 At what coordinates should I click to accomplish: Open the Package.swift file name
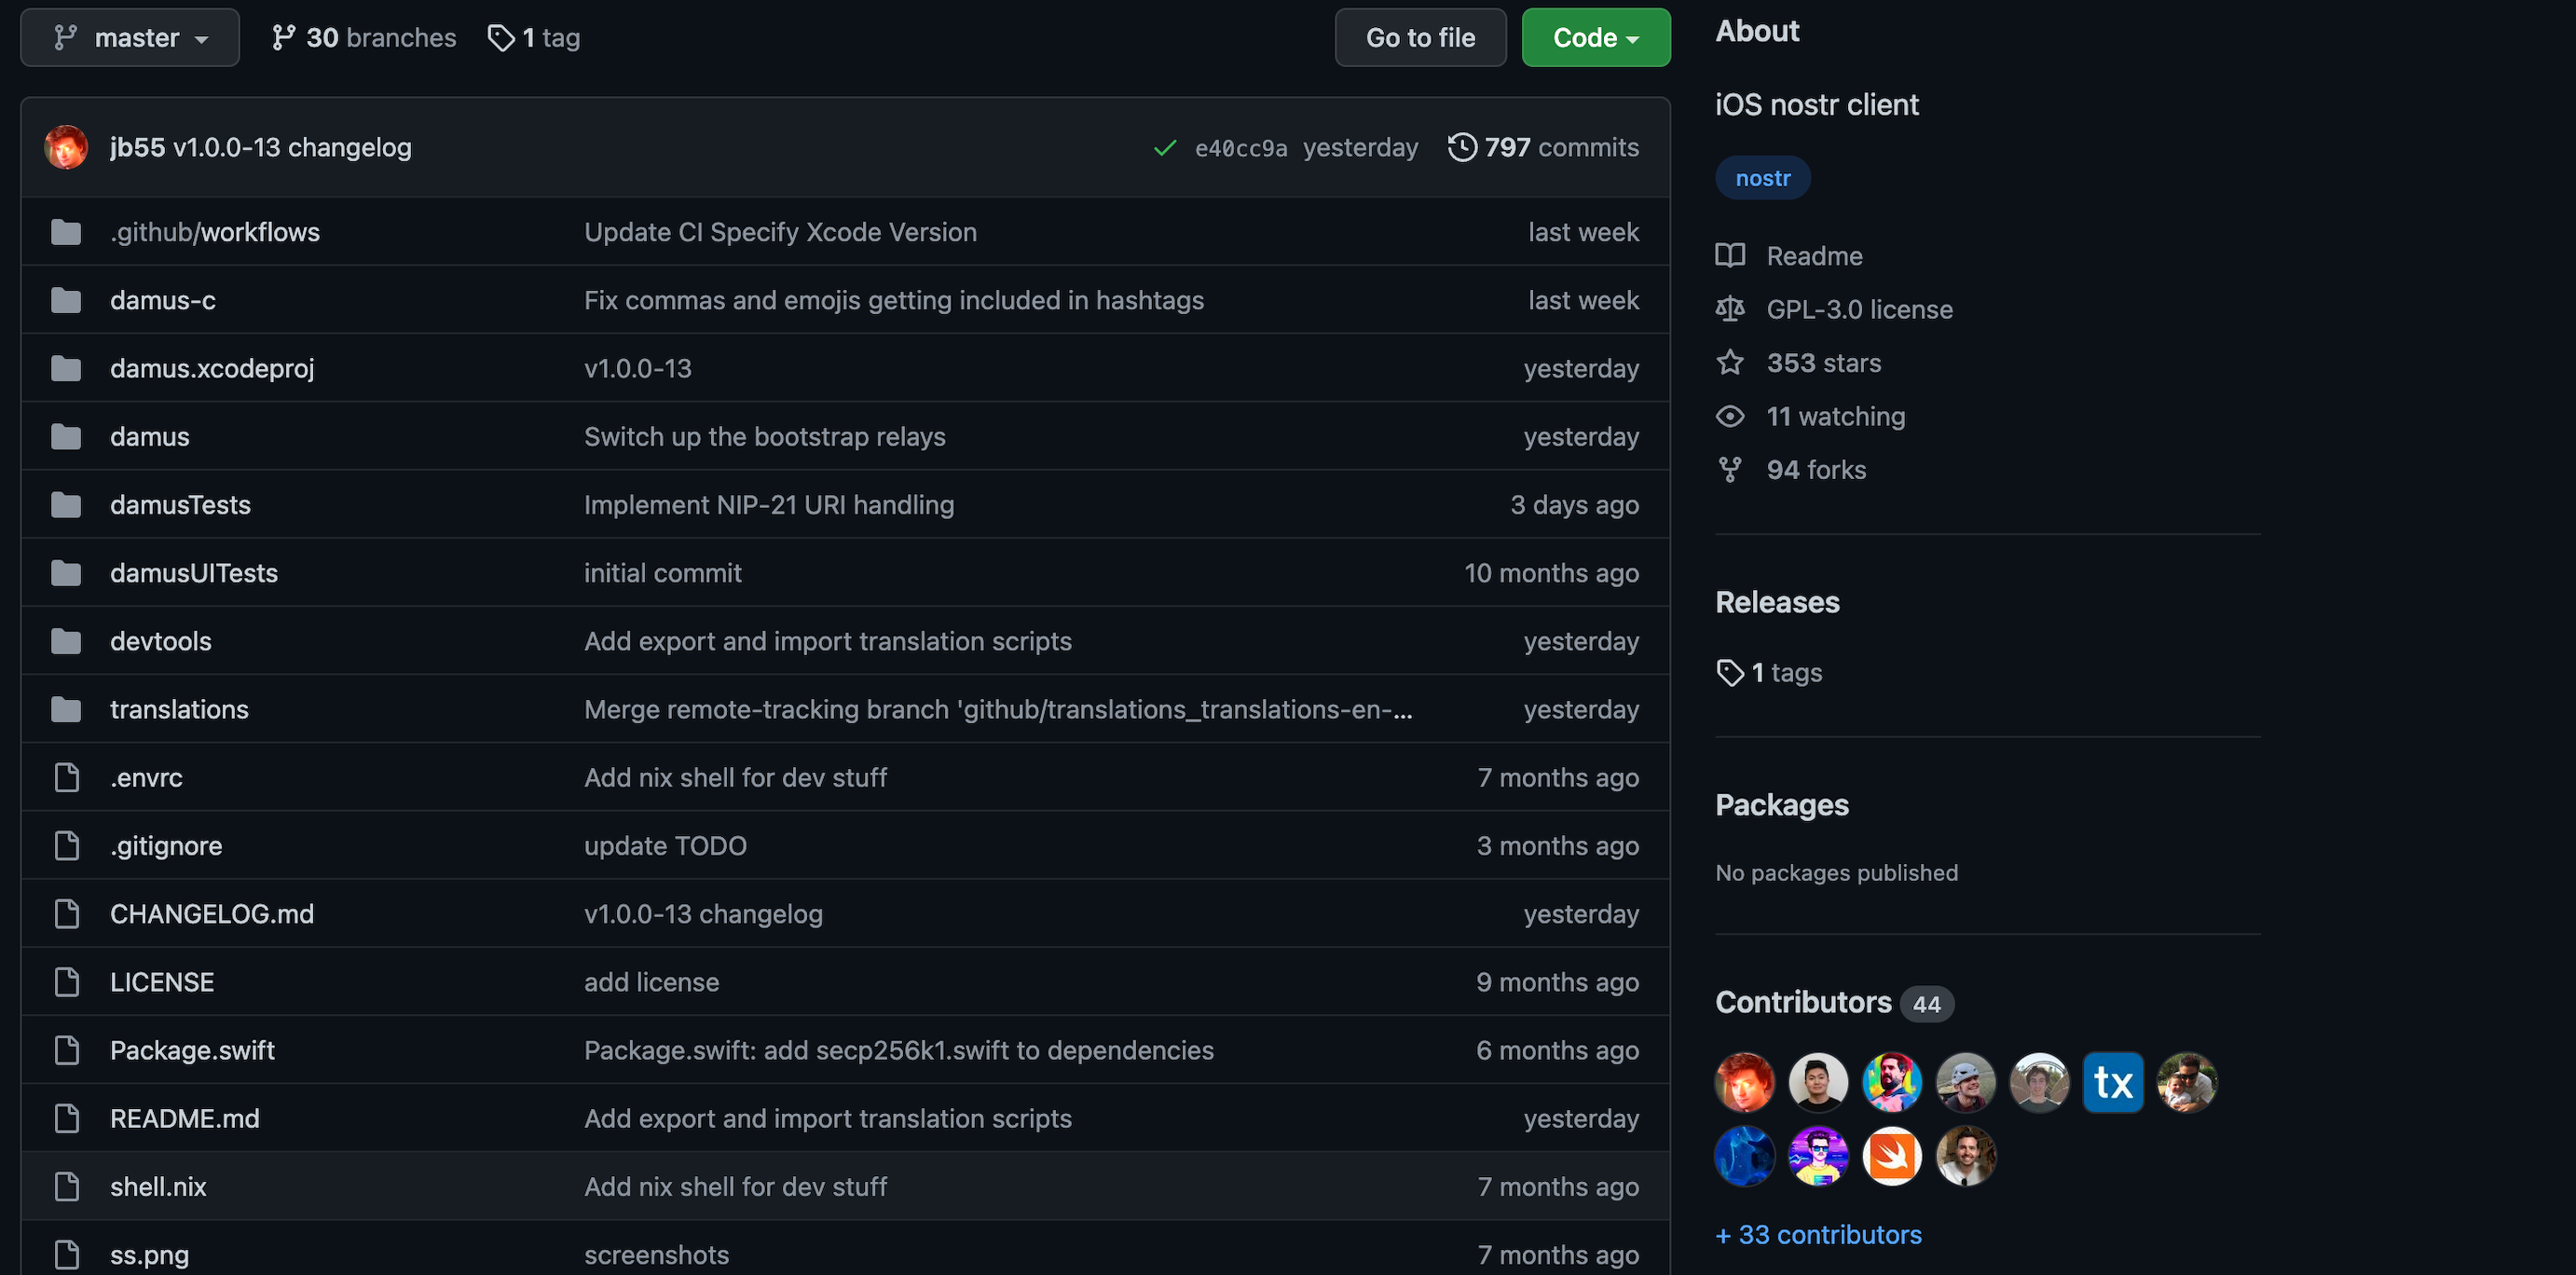click(x=192, y=1050)
